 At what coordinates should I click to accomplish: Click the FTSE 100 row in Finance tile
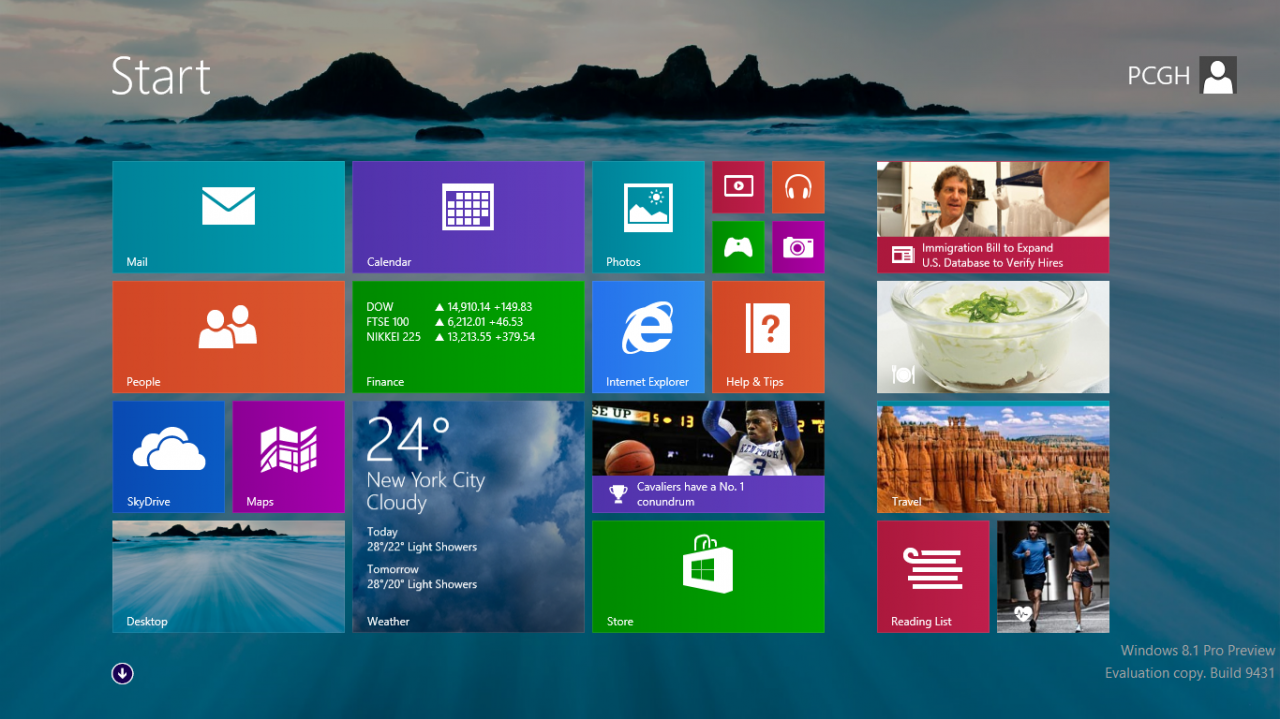444,322
